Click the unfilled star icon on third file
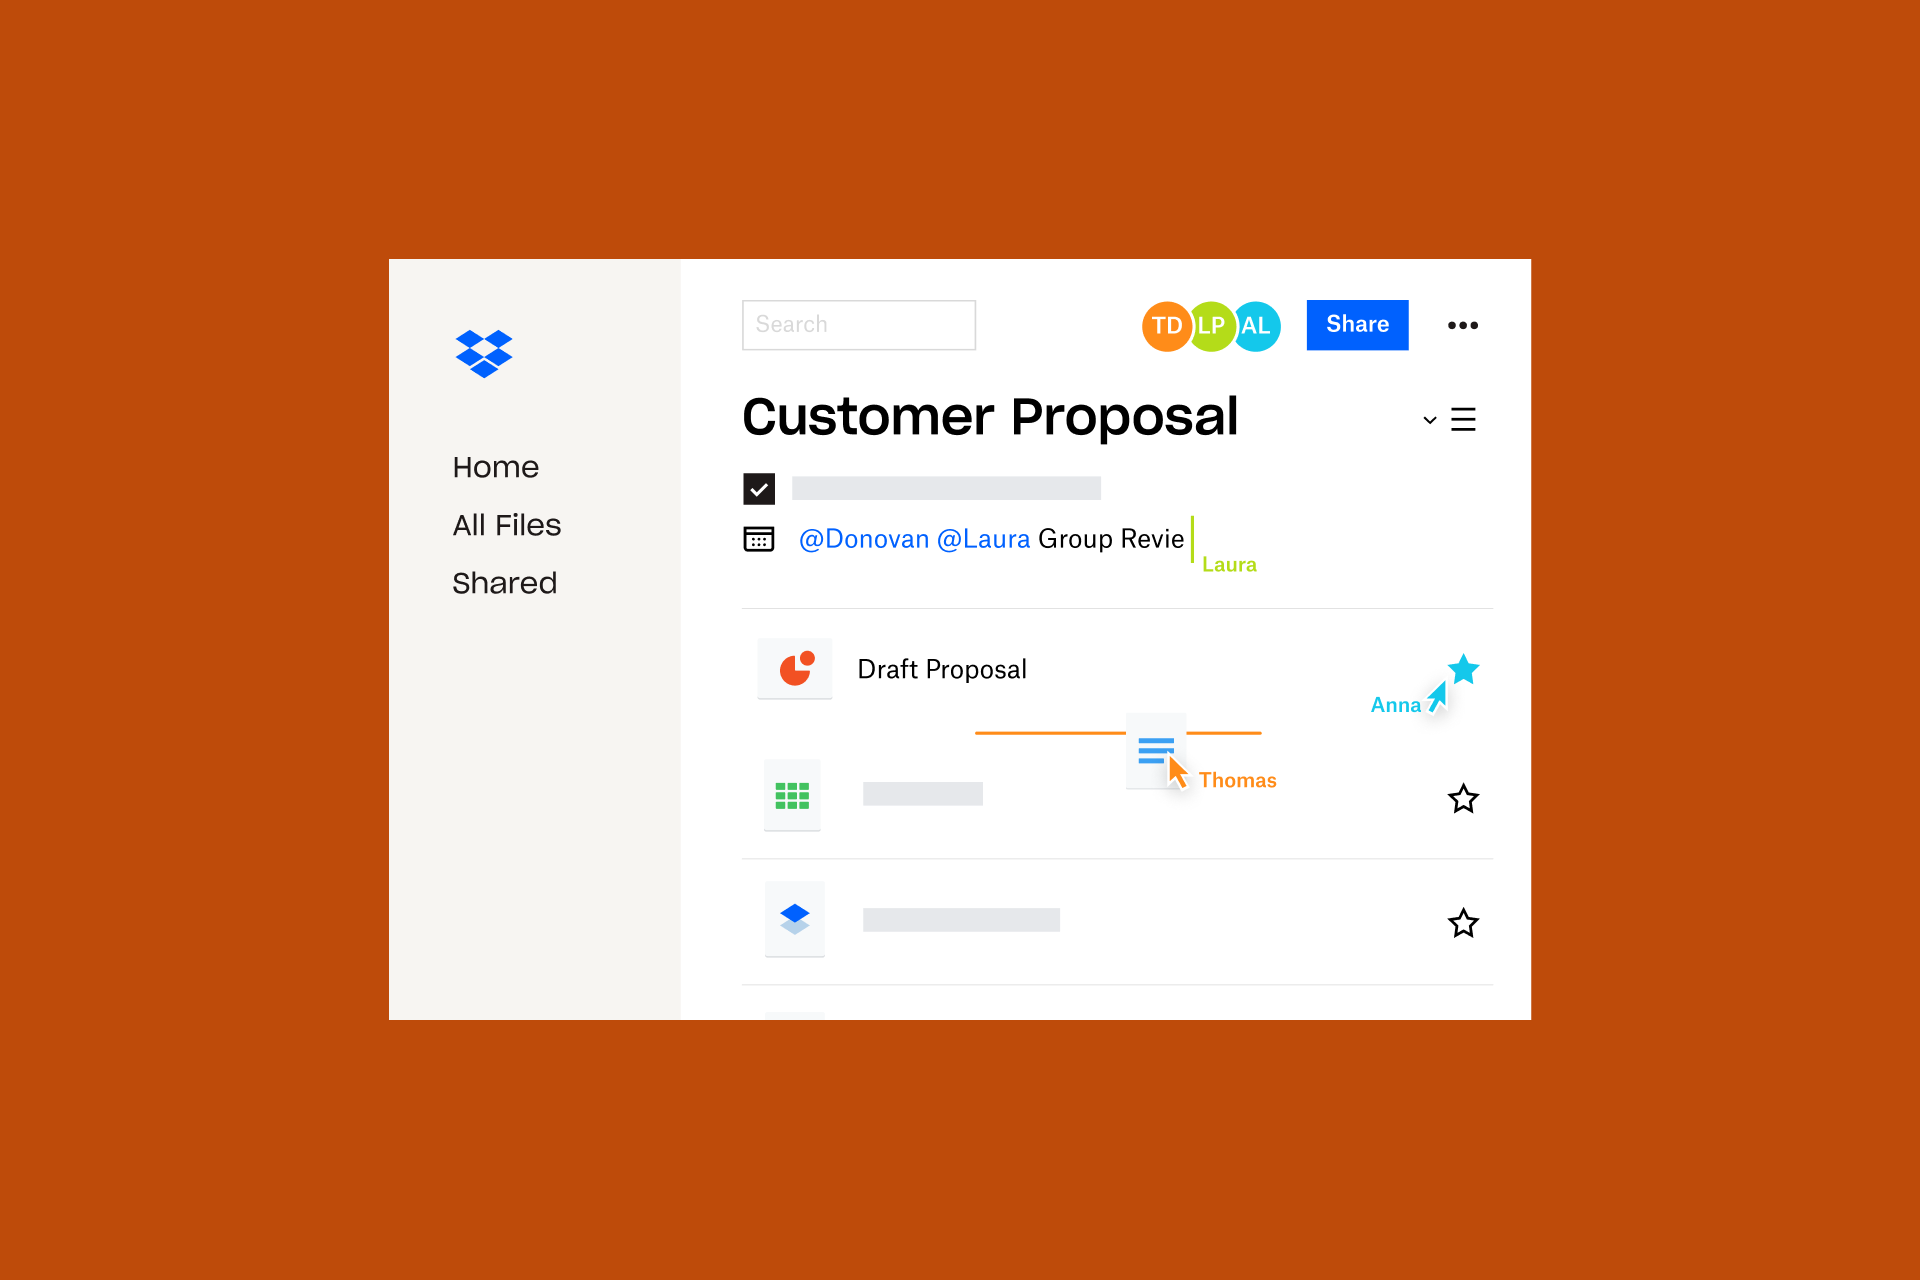This screenshot has height=1280, width=1920. pos(1463,920)
